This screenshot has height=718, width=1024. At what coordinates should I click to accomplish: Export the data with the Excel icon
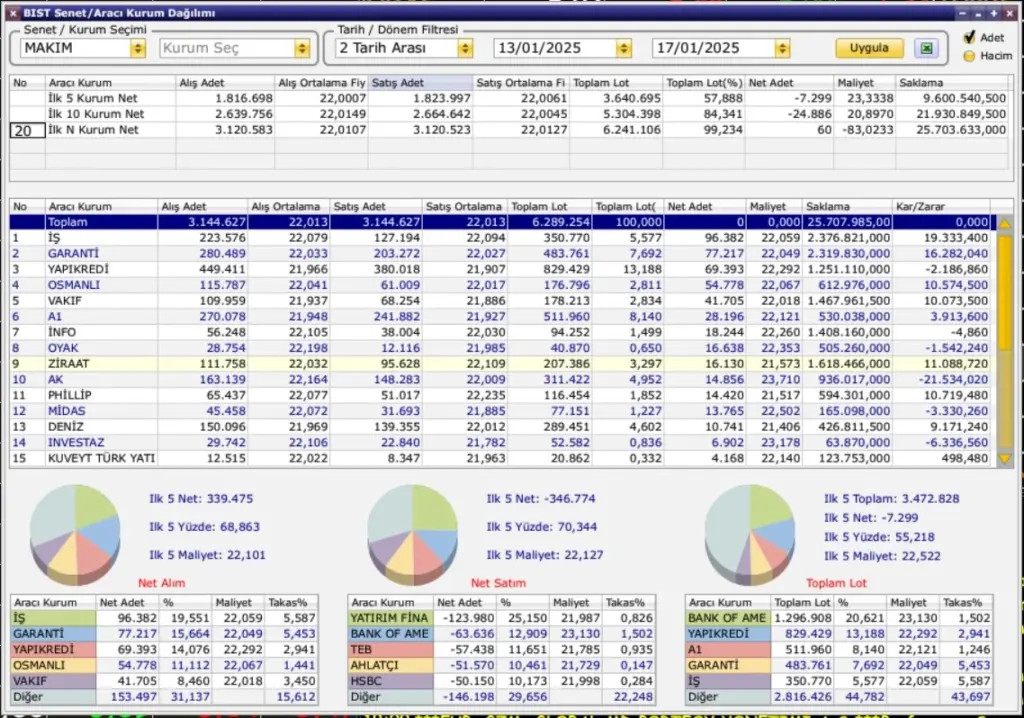(926, 48)
